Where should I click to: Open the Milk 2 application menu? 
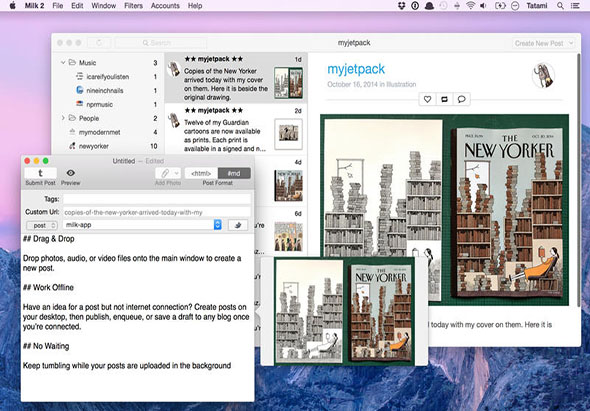coord(34,6)
